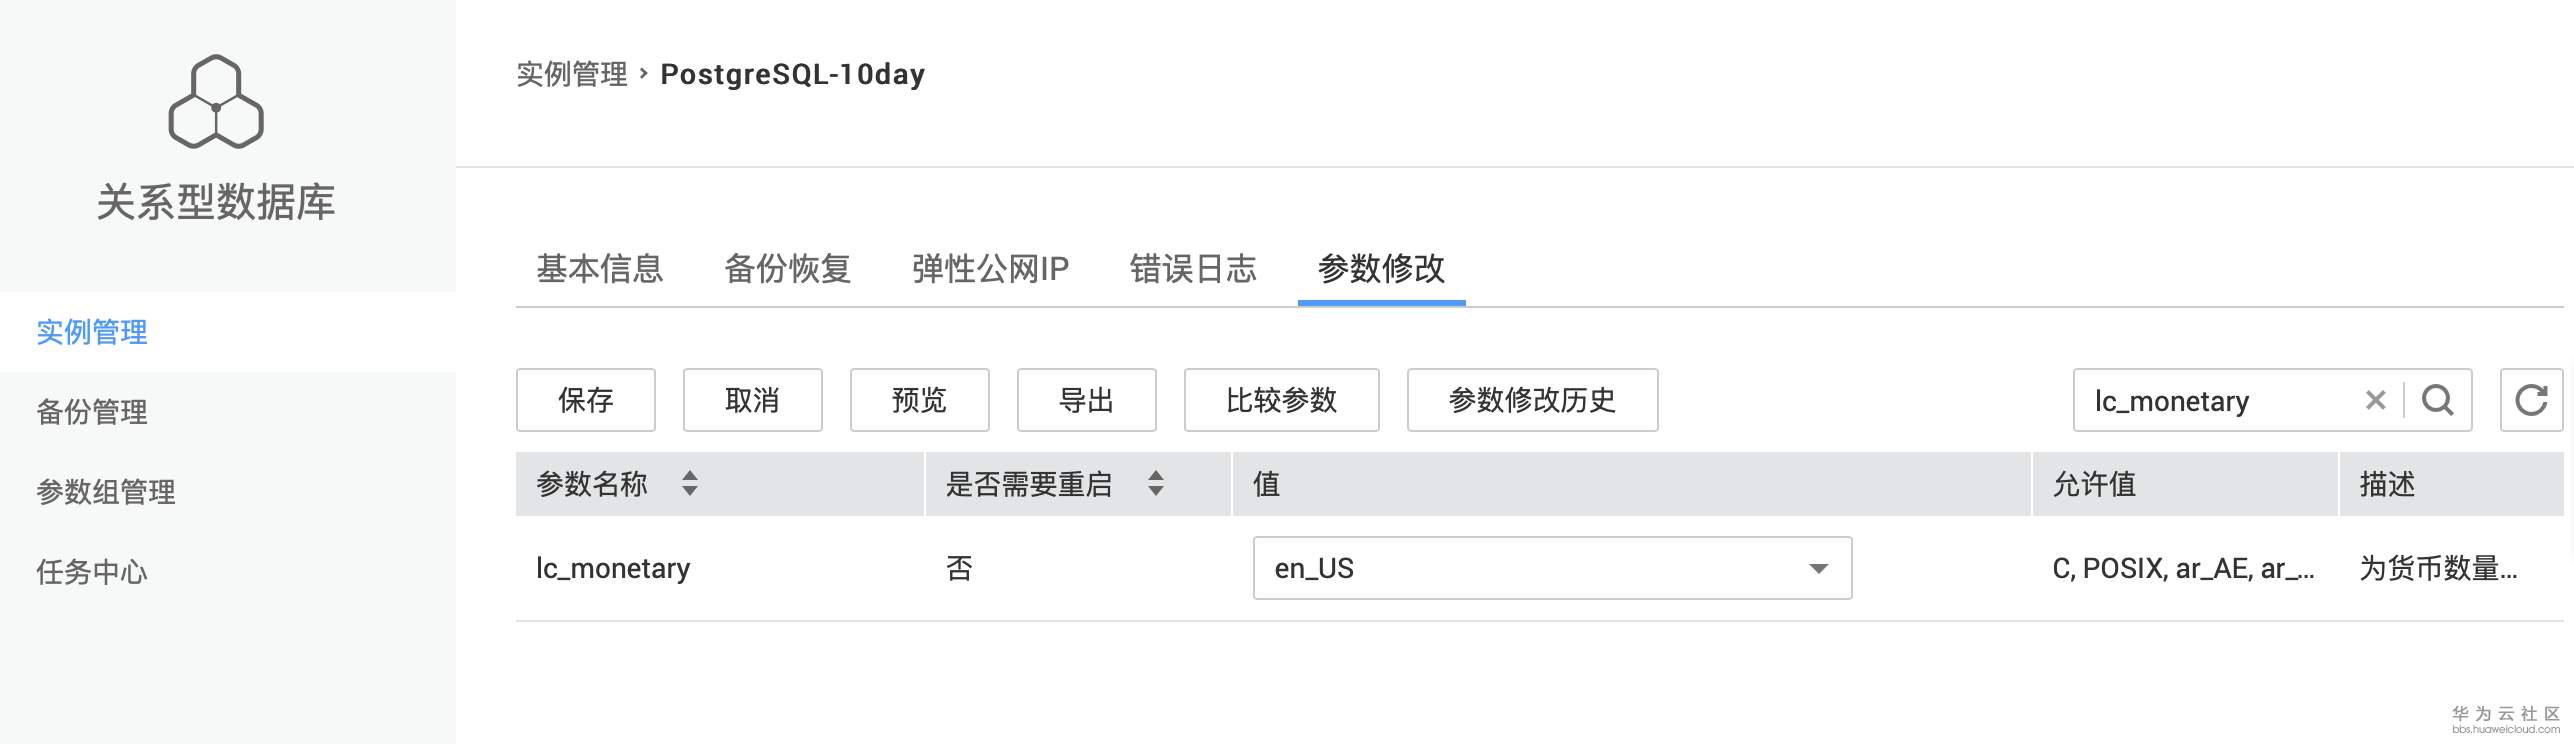2574x744 pixels.
Task: Refresh the parameter list
Action: (x=2531, y=400)
